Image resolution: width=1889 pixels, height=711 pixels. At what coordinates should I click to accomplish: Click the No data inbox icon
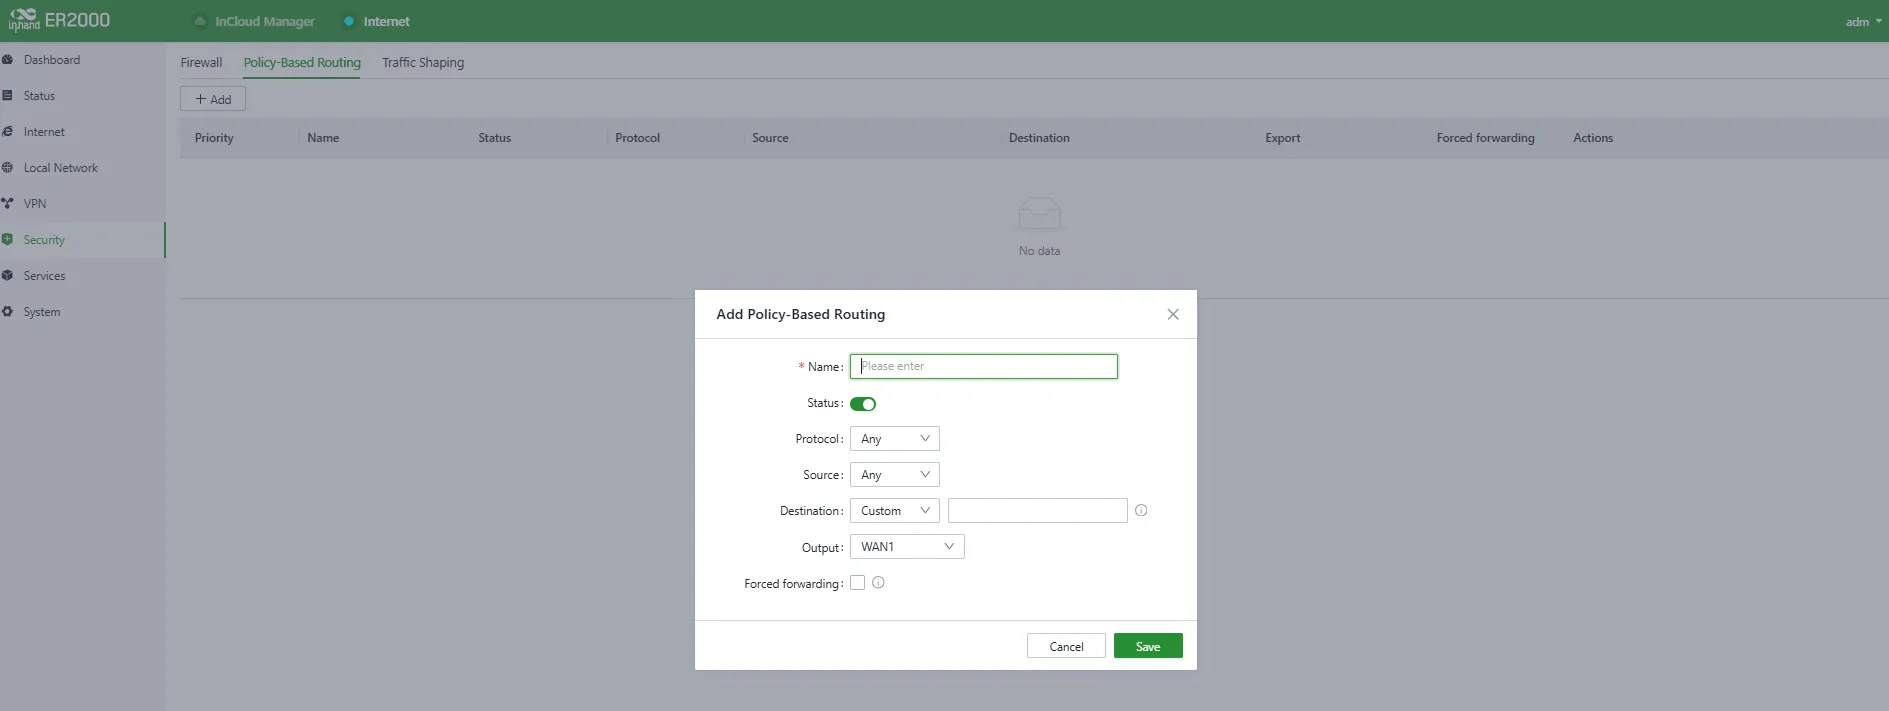1039,214
